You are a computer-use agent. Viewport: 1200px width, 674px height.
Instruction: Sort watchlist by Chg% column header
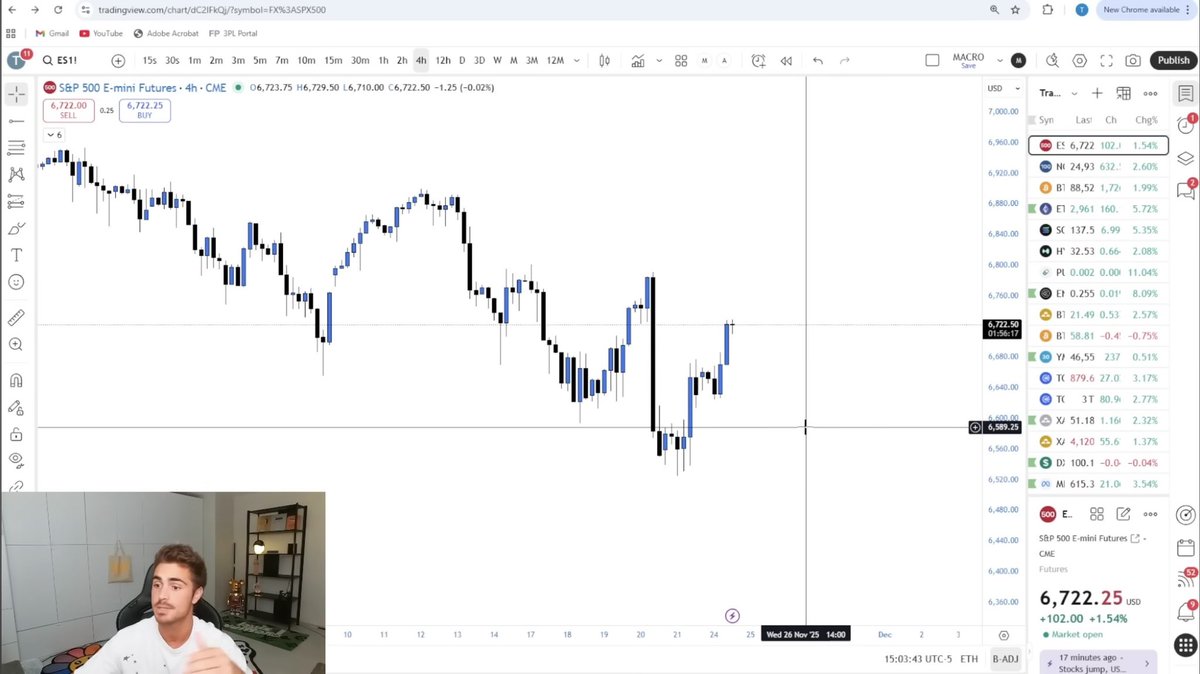pyautogui.click(x=1146, y=120)
